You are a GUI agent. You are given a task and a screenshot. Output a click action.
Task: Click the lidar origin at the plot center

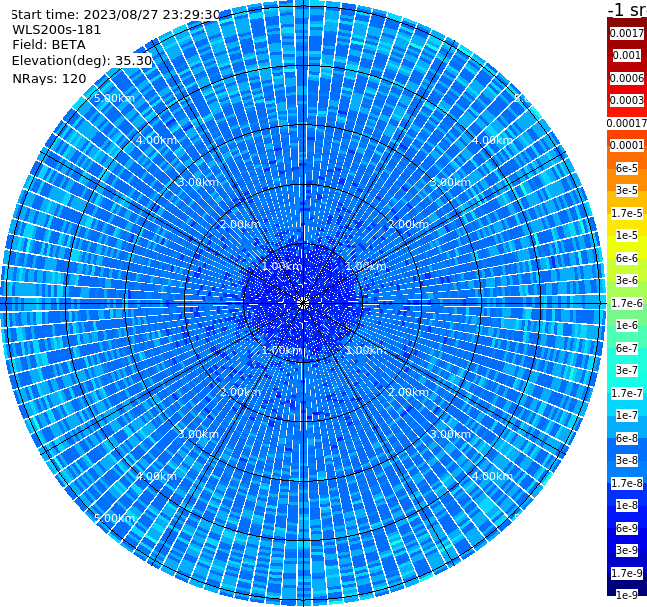[x=303, y=303]
